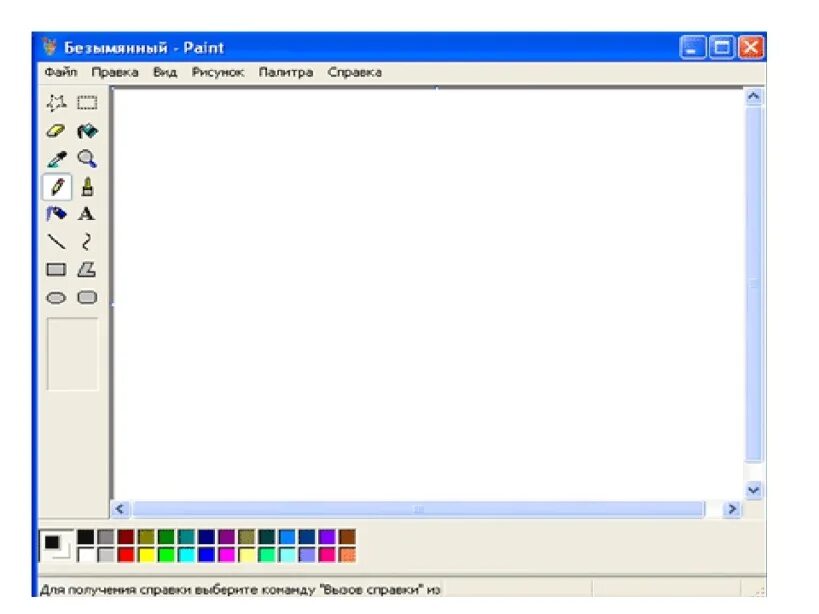Click the current foreground/background color box

[x=56, y=546]
